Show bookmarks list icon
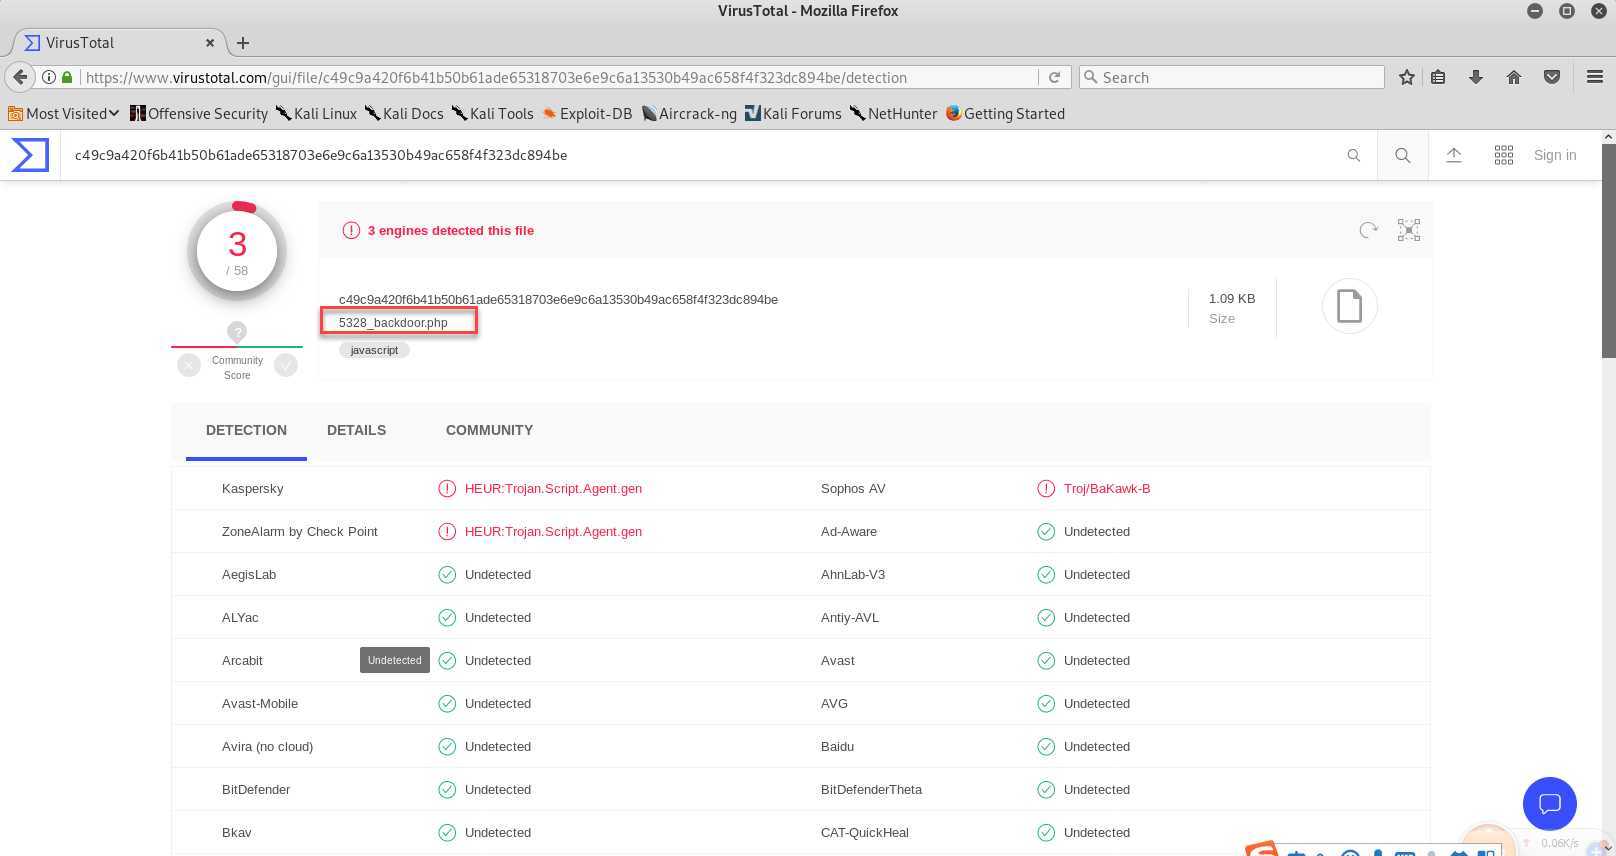This screenshot has height=856, width=1616. 1438,77
